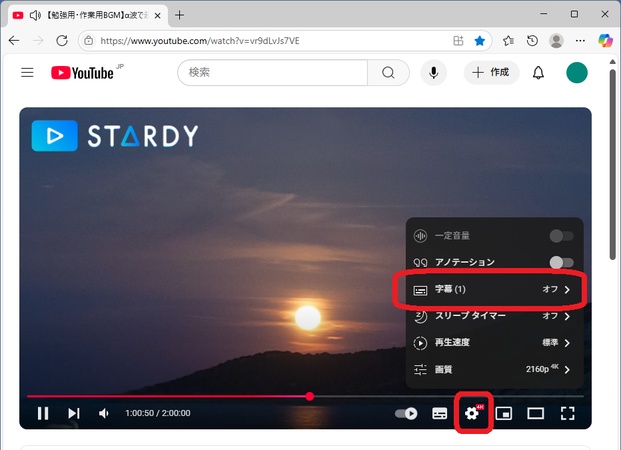Open the Copilot sidebar icon

click(605, 40)
